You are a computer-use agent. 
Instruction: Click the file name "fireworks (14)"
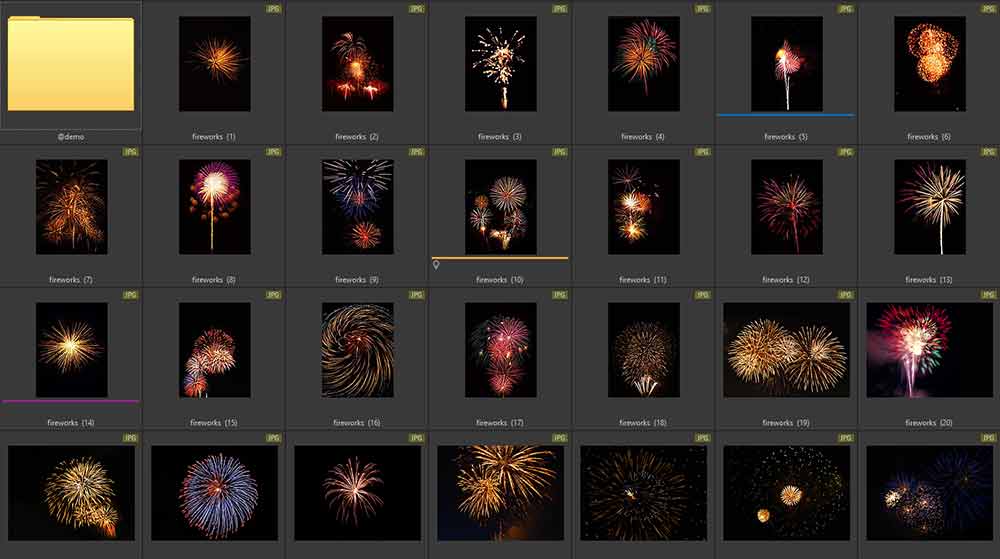(71, 422)
